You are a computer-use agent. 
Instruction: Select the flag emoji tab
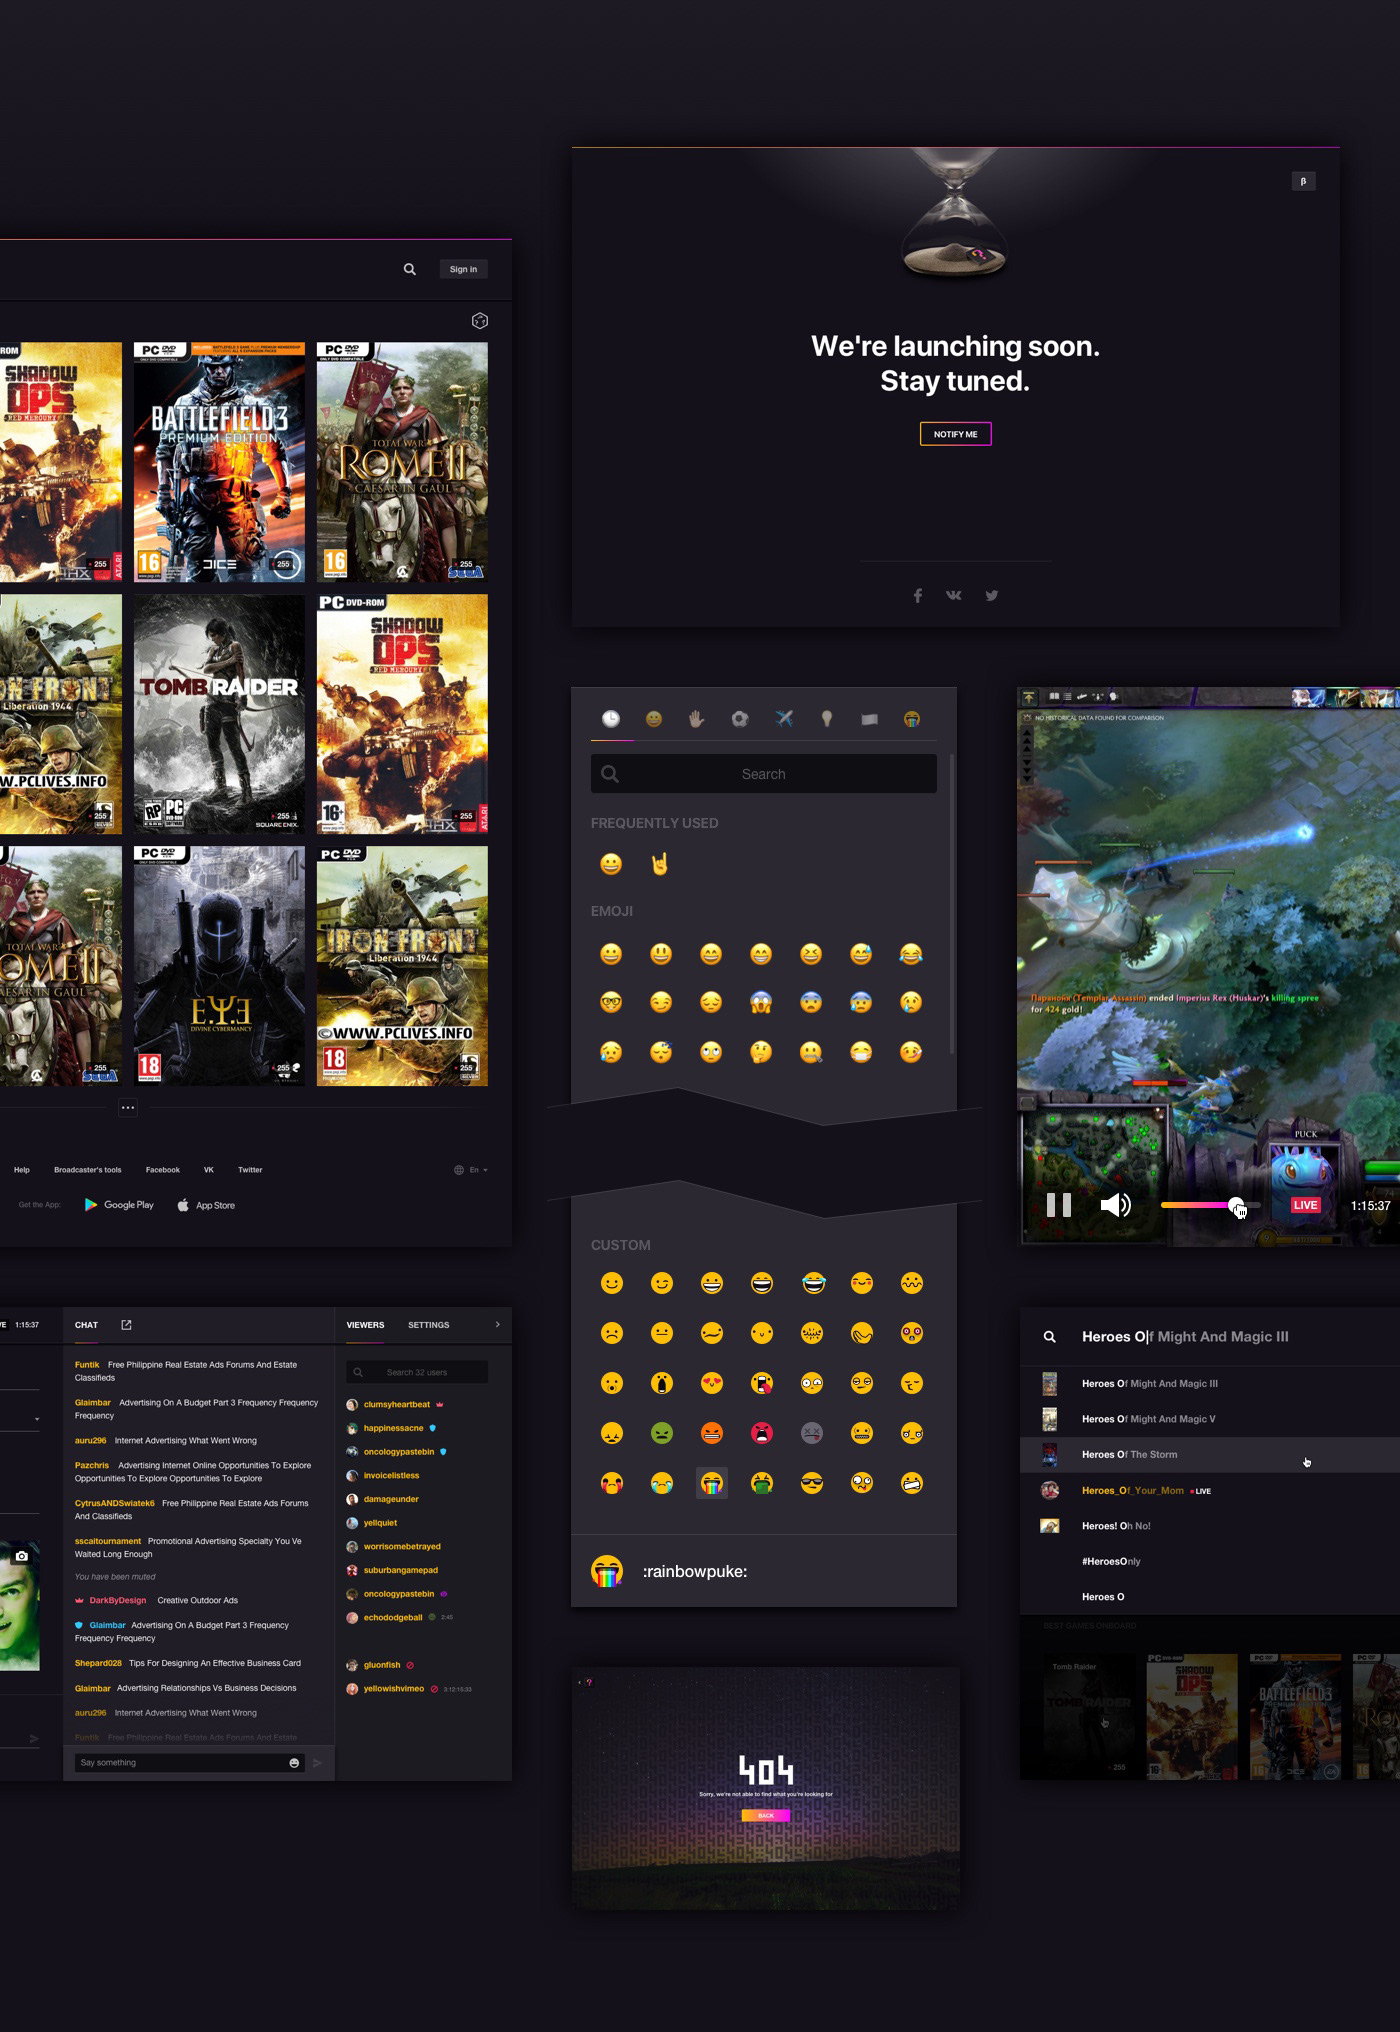click(869, 719)
